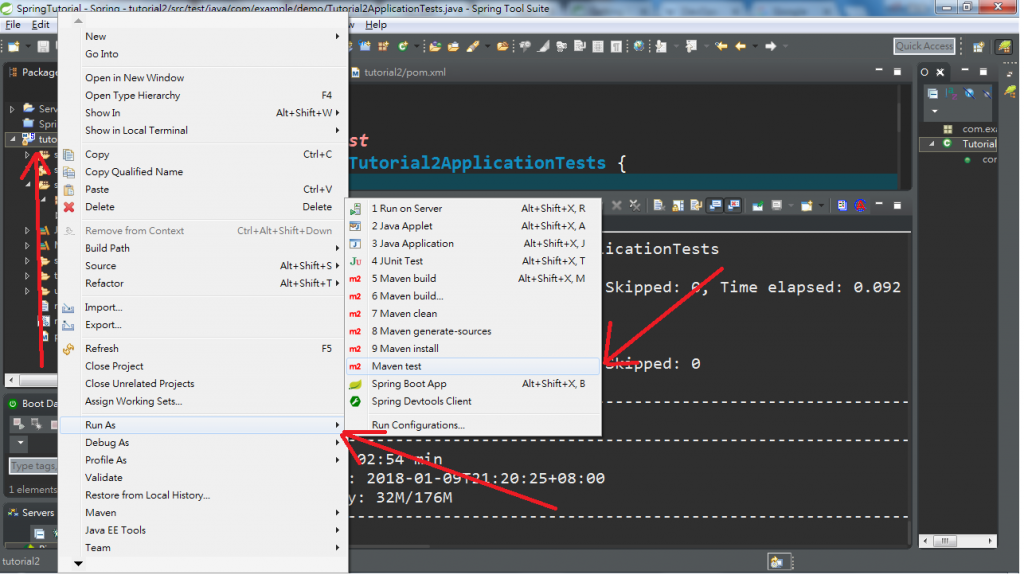Click Copy Qualified Name
Image resolution: width=1024 pixels, height=575 pixels.
[203, 172]
